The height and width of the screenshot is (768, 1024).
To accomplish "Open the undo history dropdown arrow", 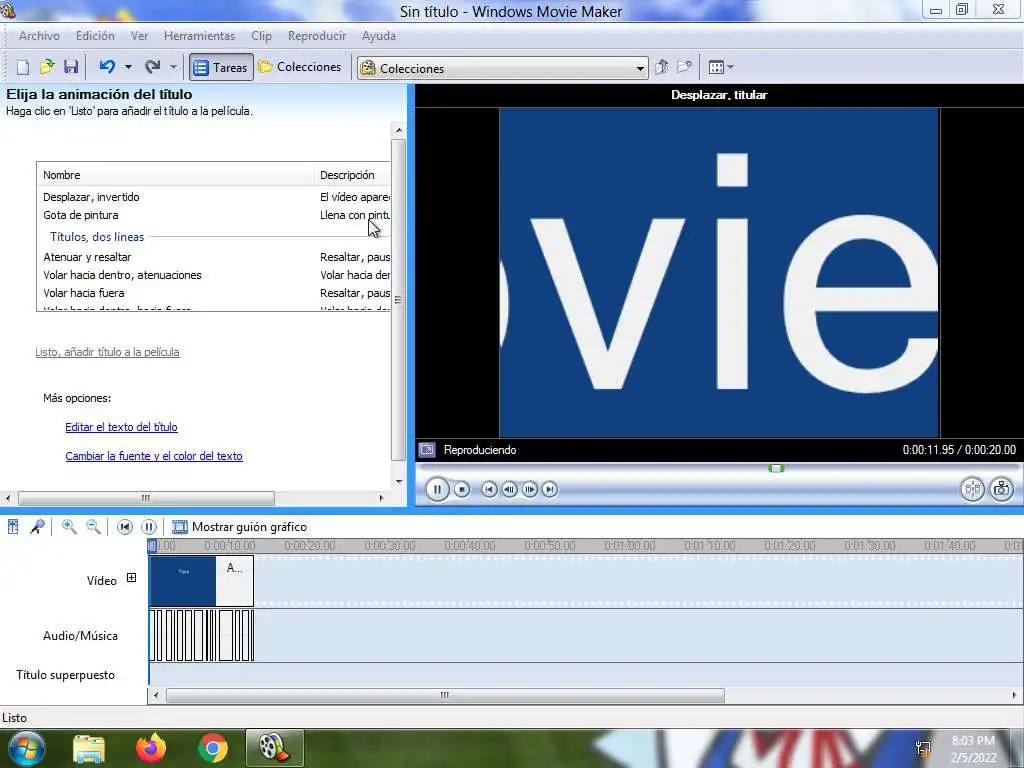I will (128, 67).
